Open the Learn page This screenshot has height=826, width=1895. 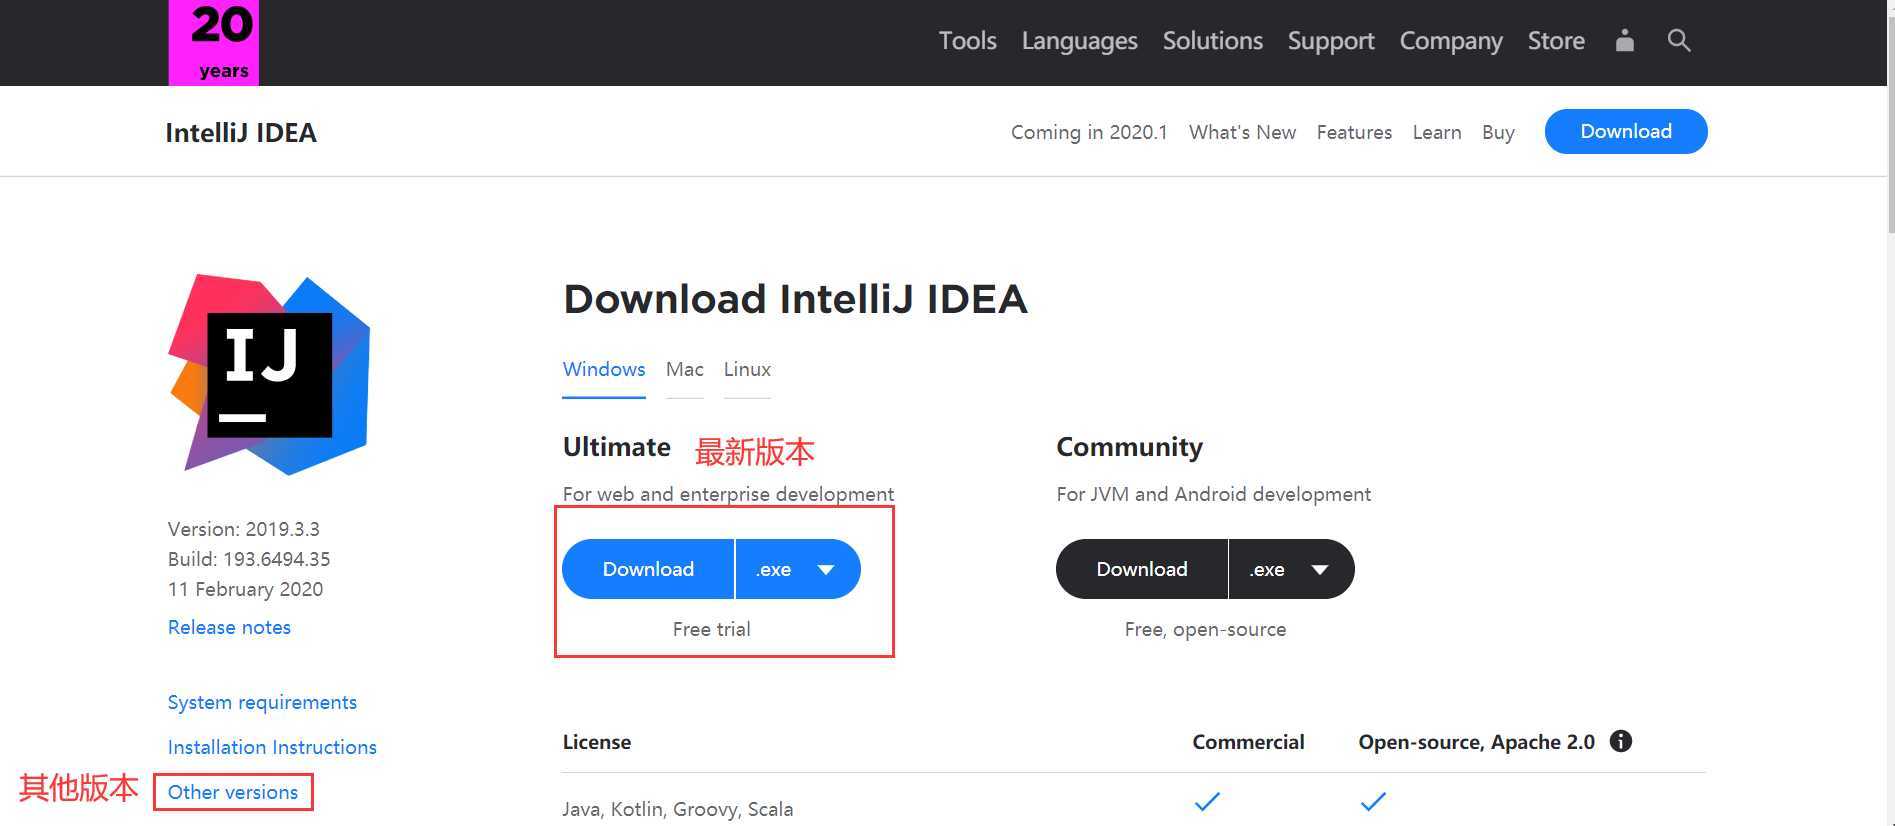click(x=1437, y=132)
